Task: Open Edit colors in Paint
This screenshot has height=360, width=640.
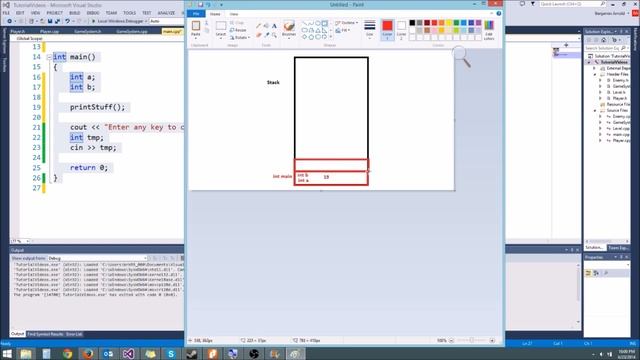Action: click(x=489, y=30)
